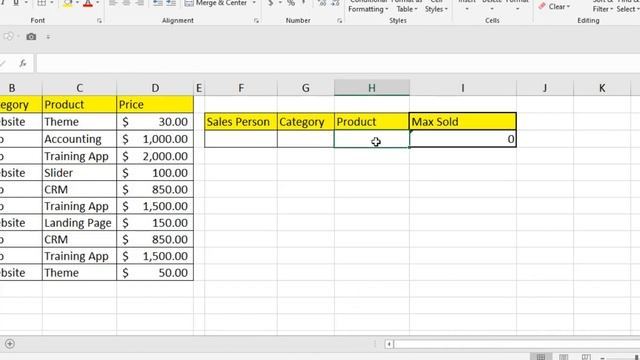Select the 150.00 price cell
The width and height of the screenshot is (640, 360).
click(x=155, y=223)
